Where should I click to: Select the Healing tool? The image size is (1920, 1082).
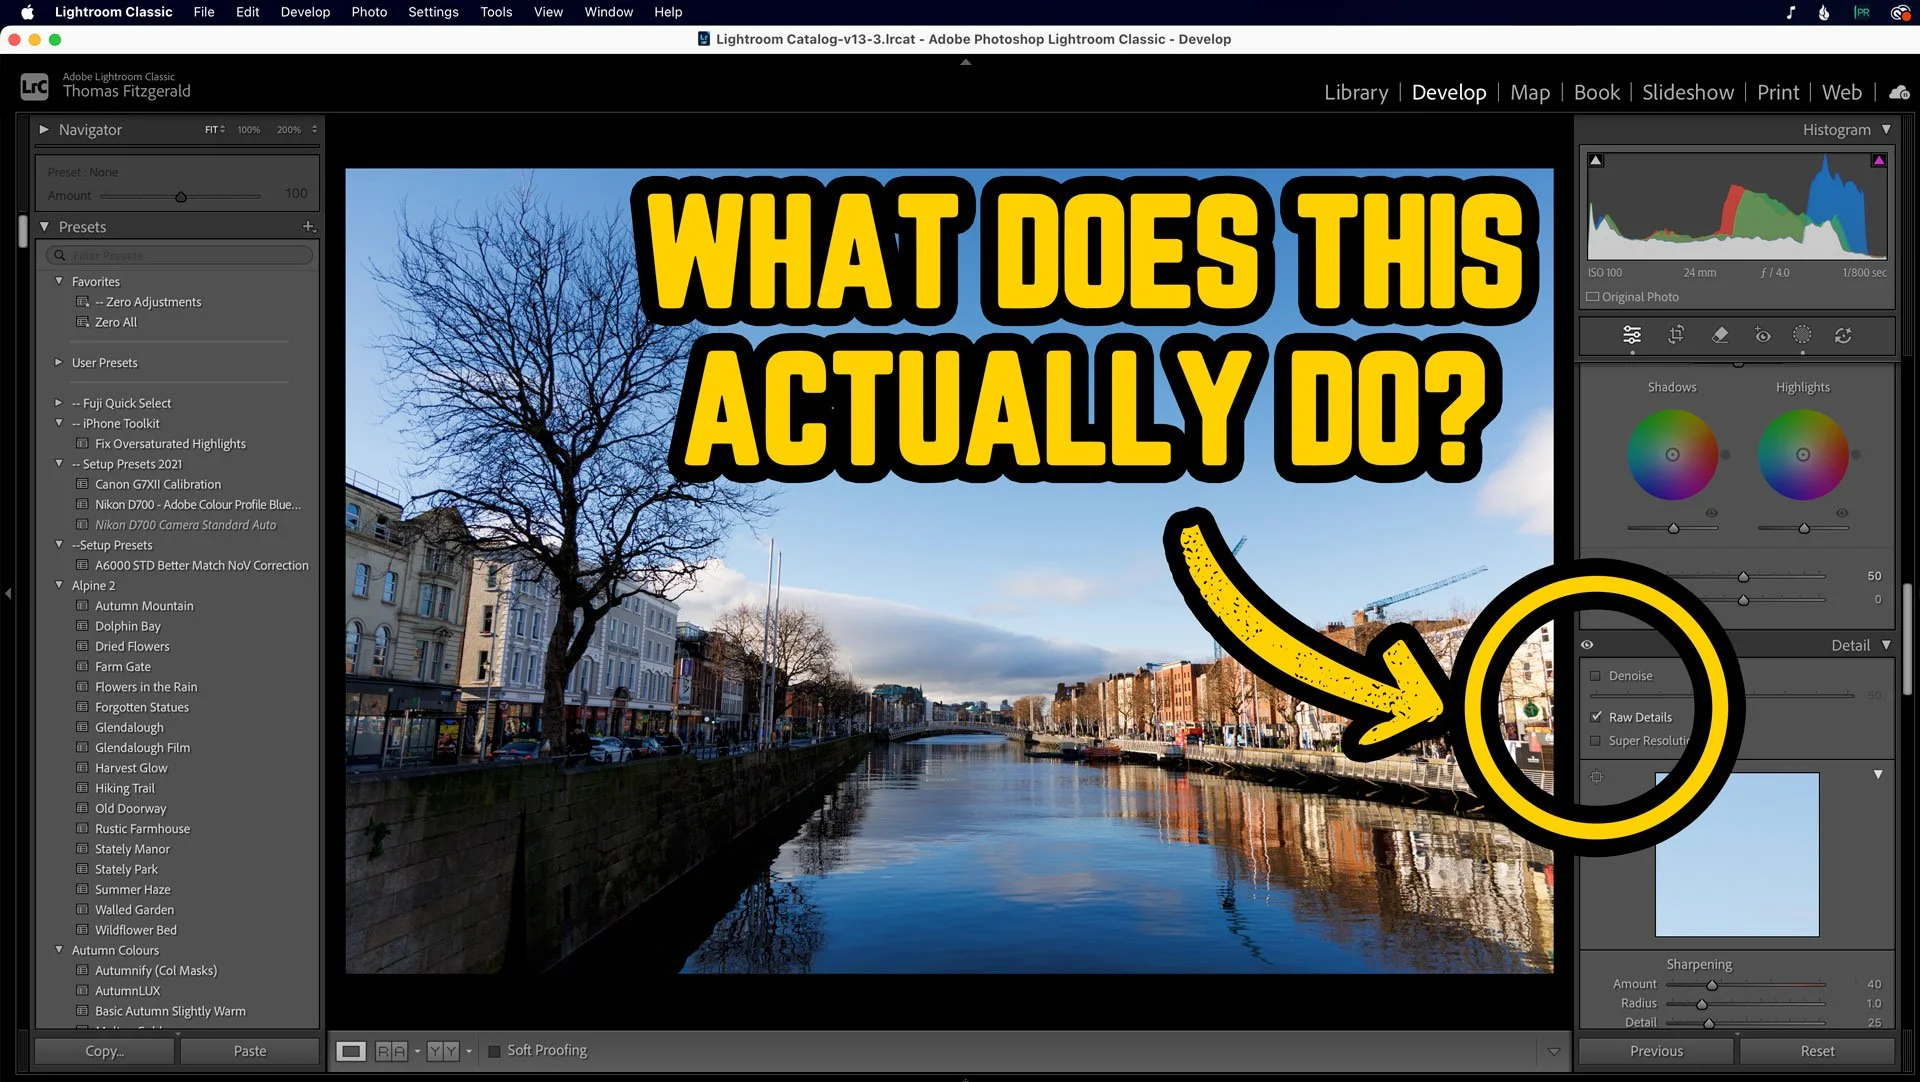1720,336
